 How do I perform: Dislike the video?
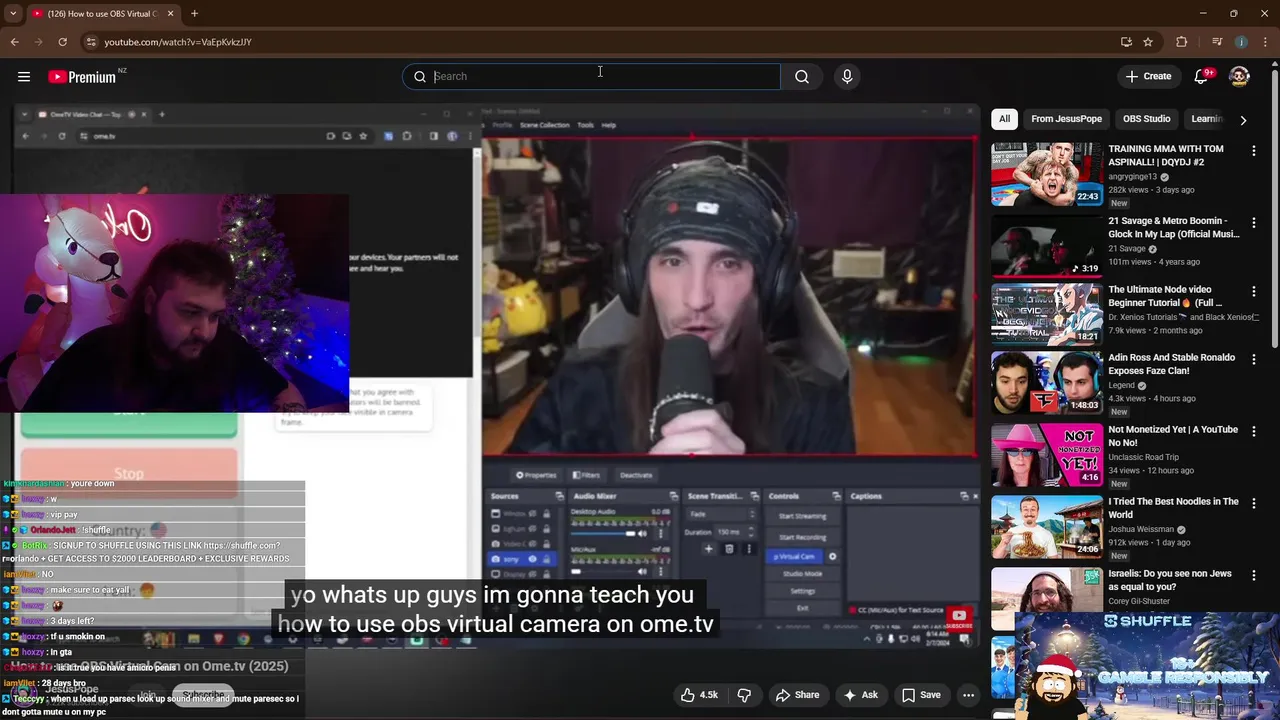click(x=744, y=695)
